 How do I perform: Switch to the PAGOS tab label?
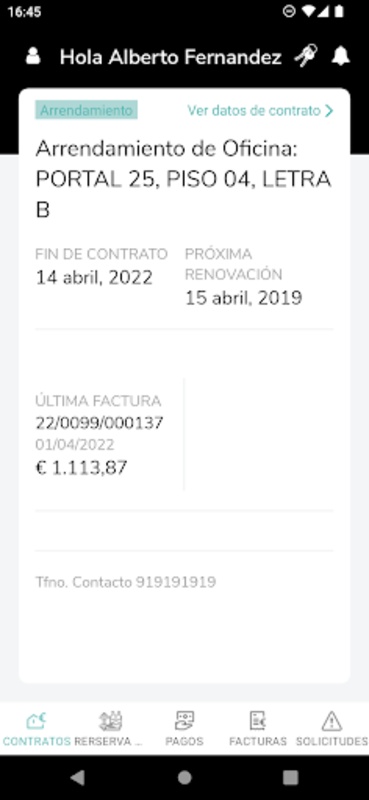pyautogui.click(x=184, y=741)
